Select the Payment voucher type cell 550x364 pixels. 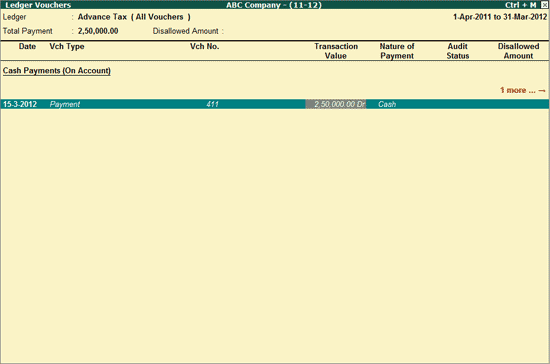65,104
